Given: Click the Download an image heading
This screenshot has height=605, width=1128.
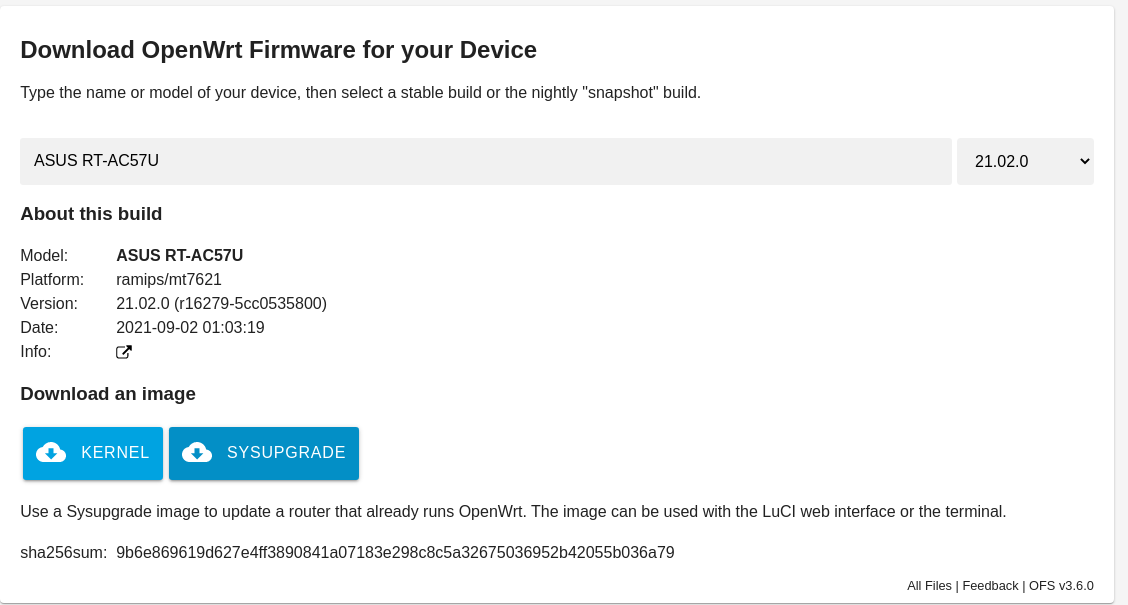Looking at the screenshot, I should pyautogui.click(x=108, y=394).
